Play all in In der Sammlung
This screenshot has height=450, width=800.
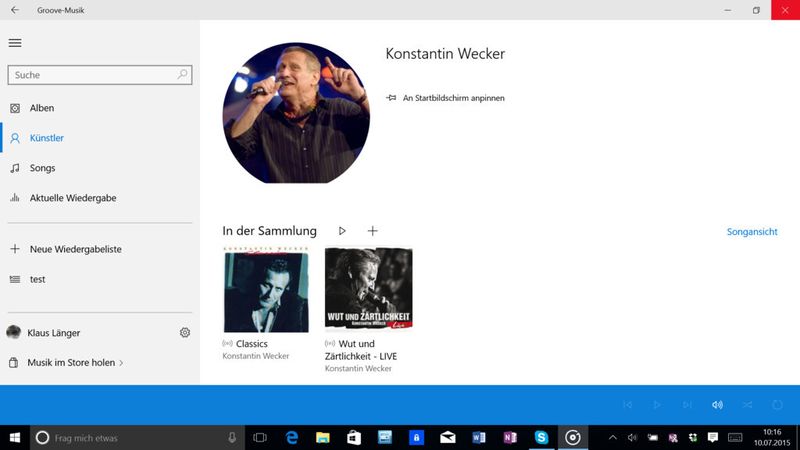pyautogui.click(x=342, y=231)
